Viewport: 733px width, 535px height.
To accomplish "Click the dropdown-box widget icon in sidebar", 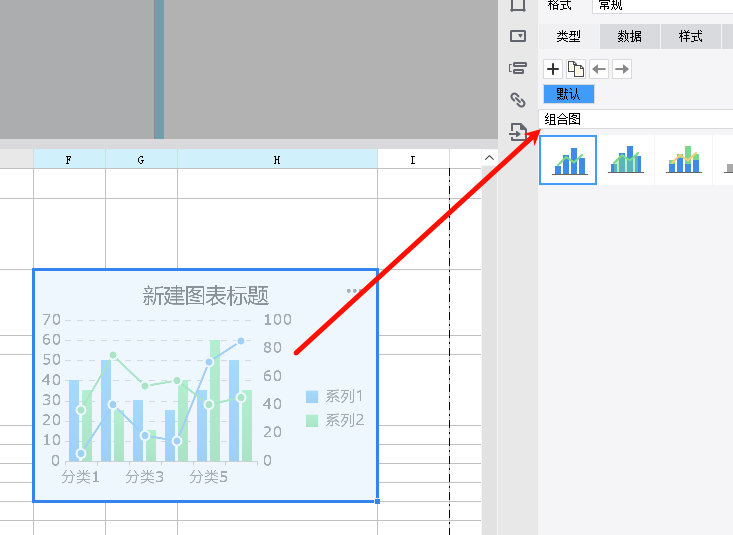I will 518,36.
